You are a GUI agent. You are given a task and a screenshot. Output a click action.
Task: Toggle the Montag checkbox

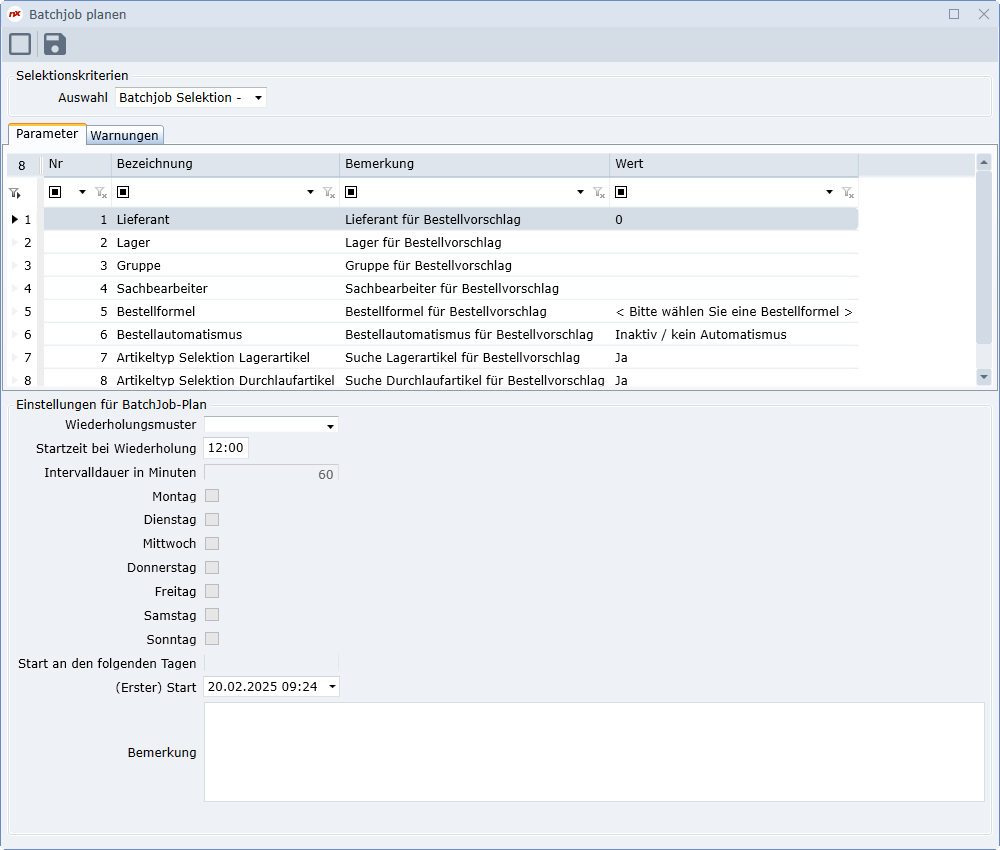(x=212, y=496)
